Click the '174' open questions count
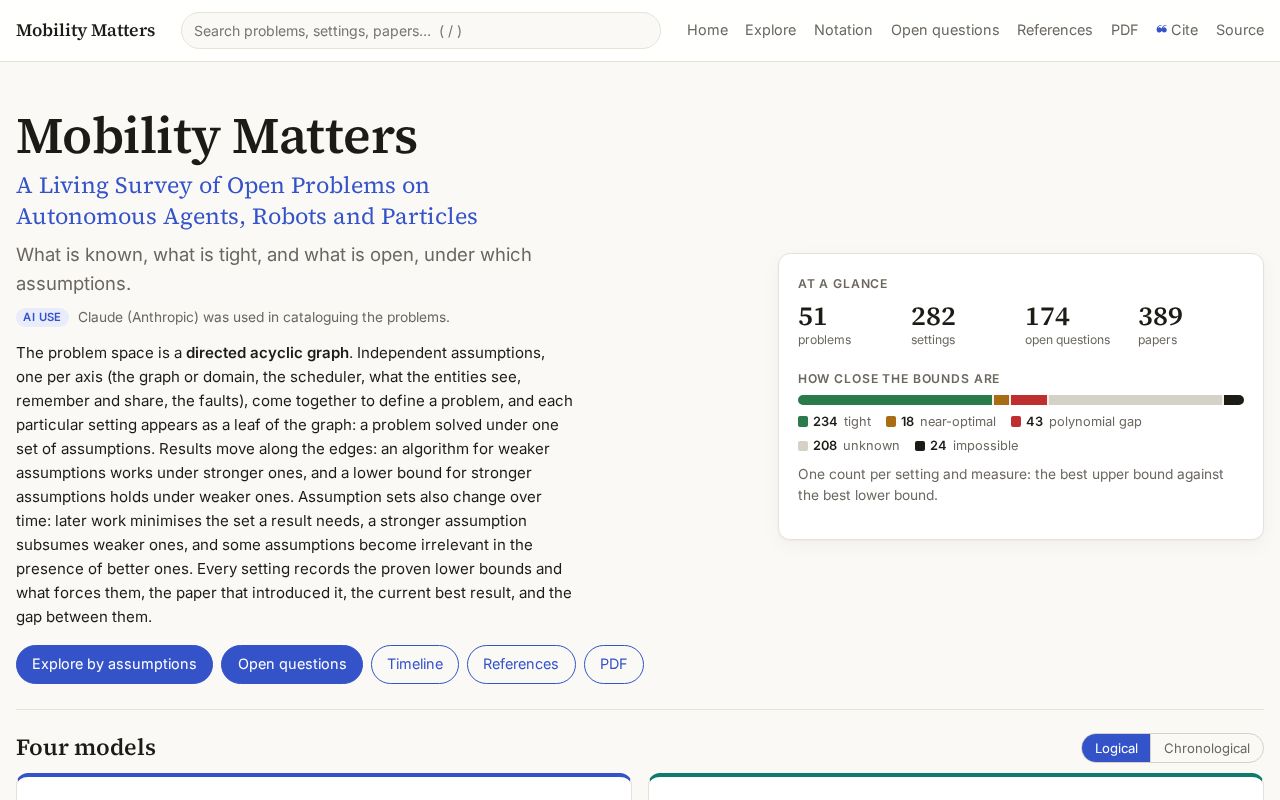 [x=1047, y=316]
